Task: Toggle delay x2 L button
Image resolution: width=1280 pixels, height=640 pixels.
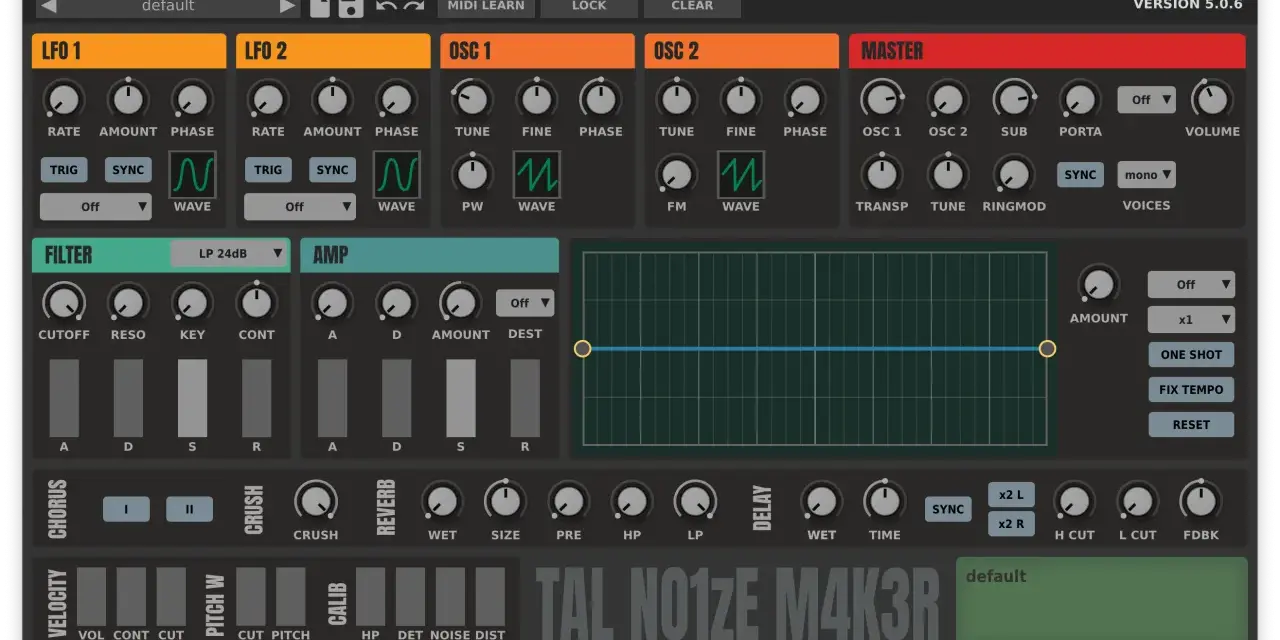Action: [1011, 495]
